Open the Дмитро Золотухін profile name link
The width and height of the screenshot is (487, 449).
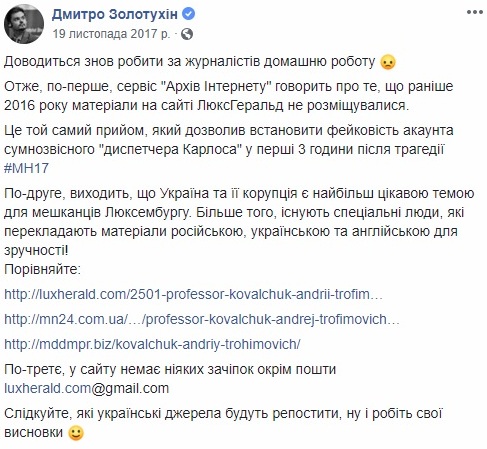pos(115,14)
